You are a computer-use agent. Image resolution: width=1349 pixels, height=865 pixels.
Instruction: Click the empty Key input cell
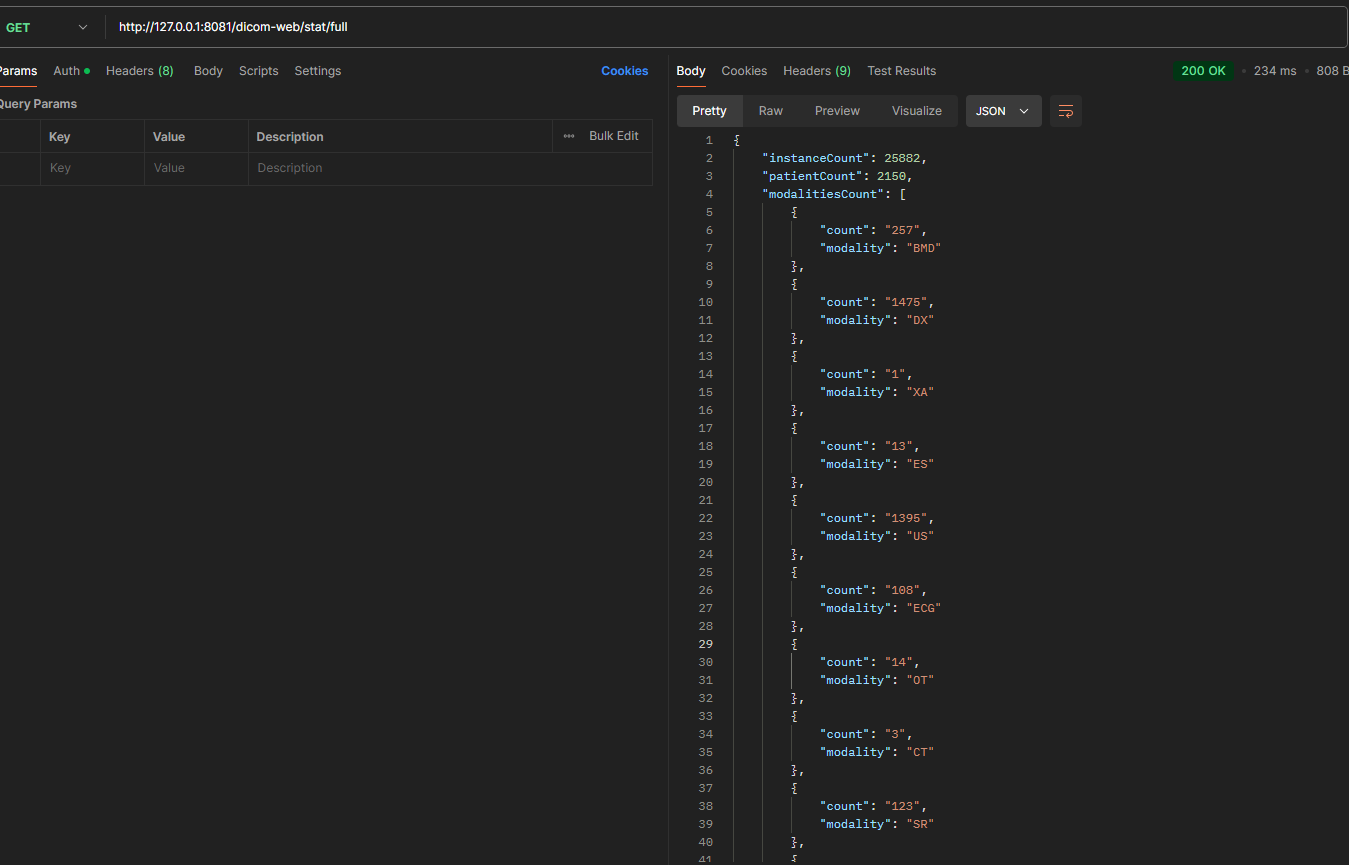tap(92, 168)
